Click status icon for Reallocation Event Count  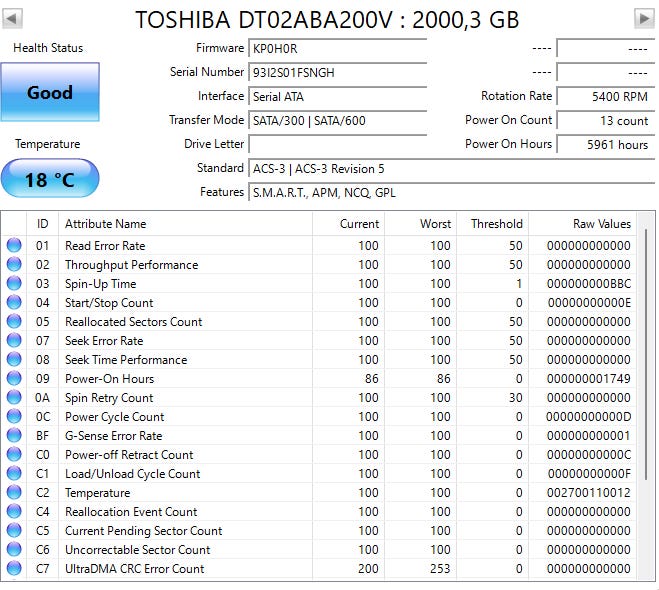[14, 511]
